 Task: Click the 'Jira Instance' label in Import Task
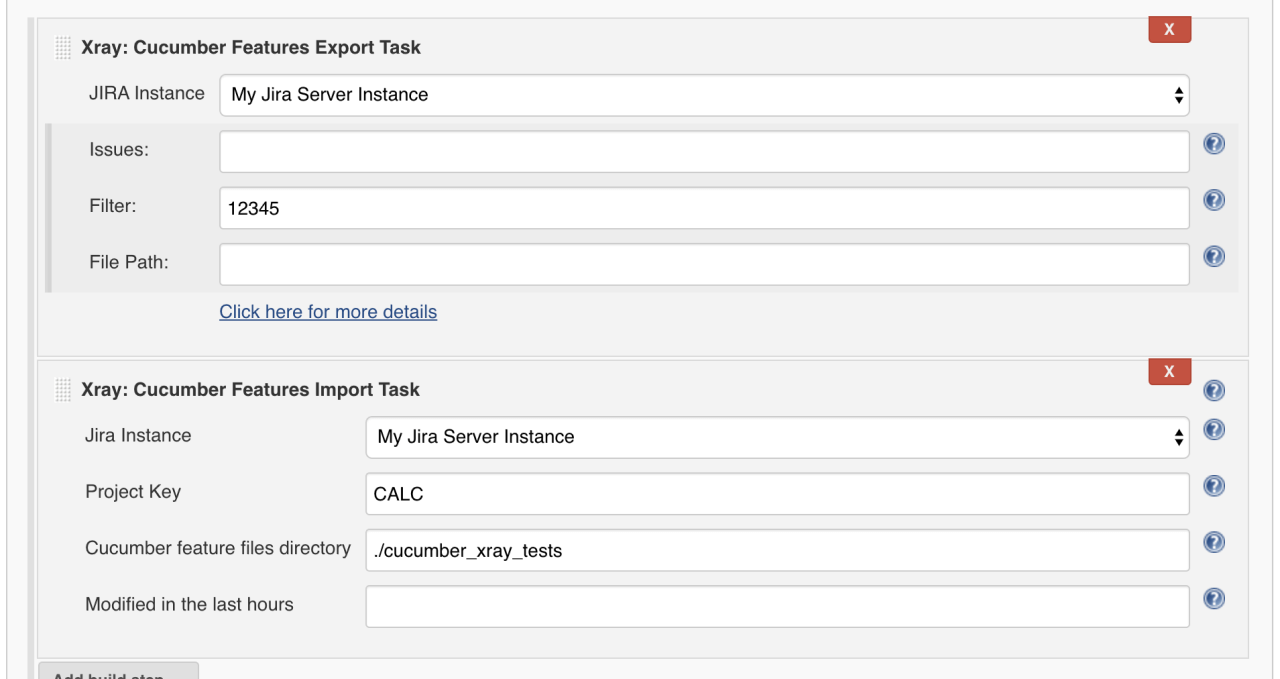pyautogui.click(x=138, y=435)
